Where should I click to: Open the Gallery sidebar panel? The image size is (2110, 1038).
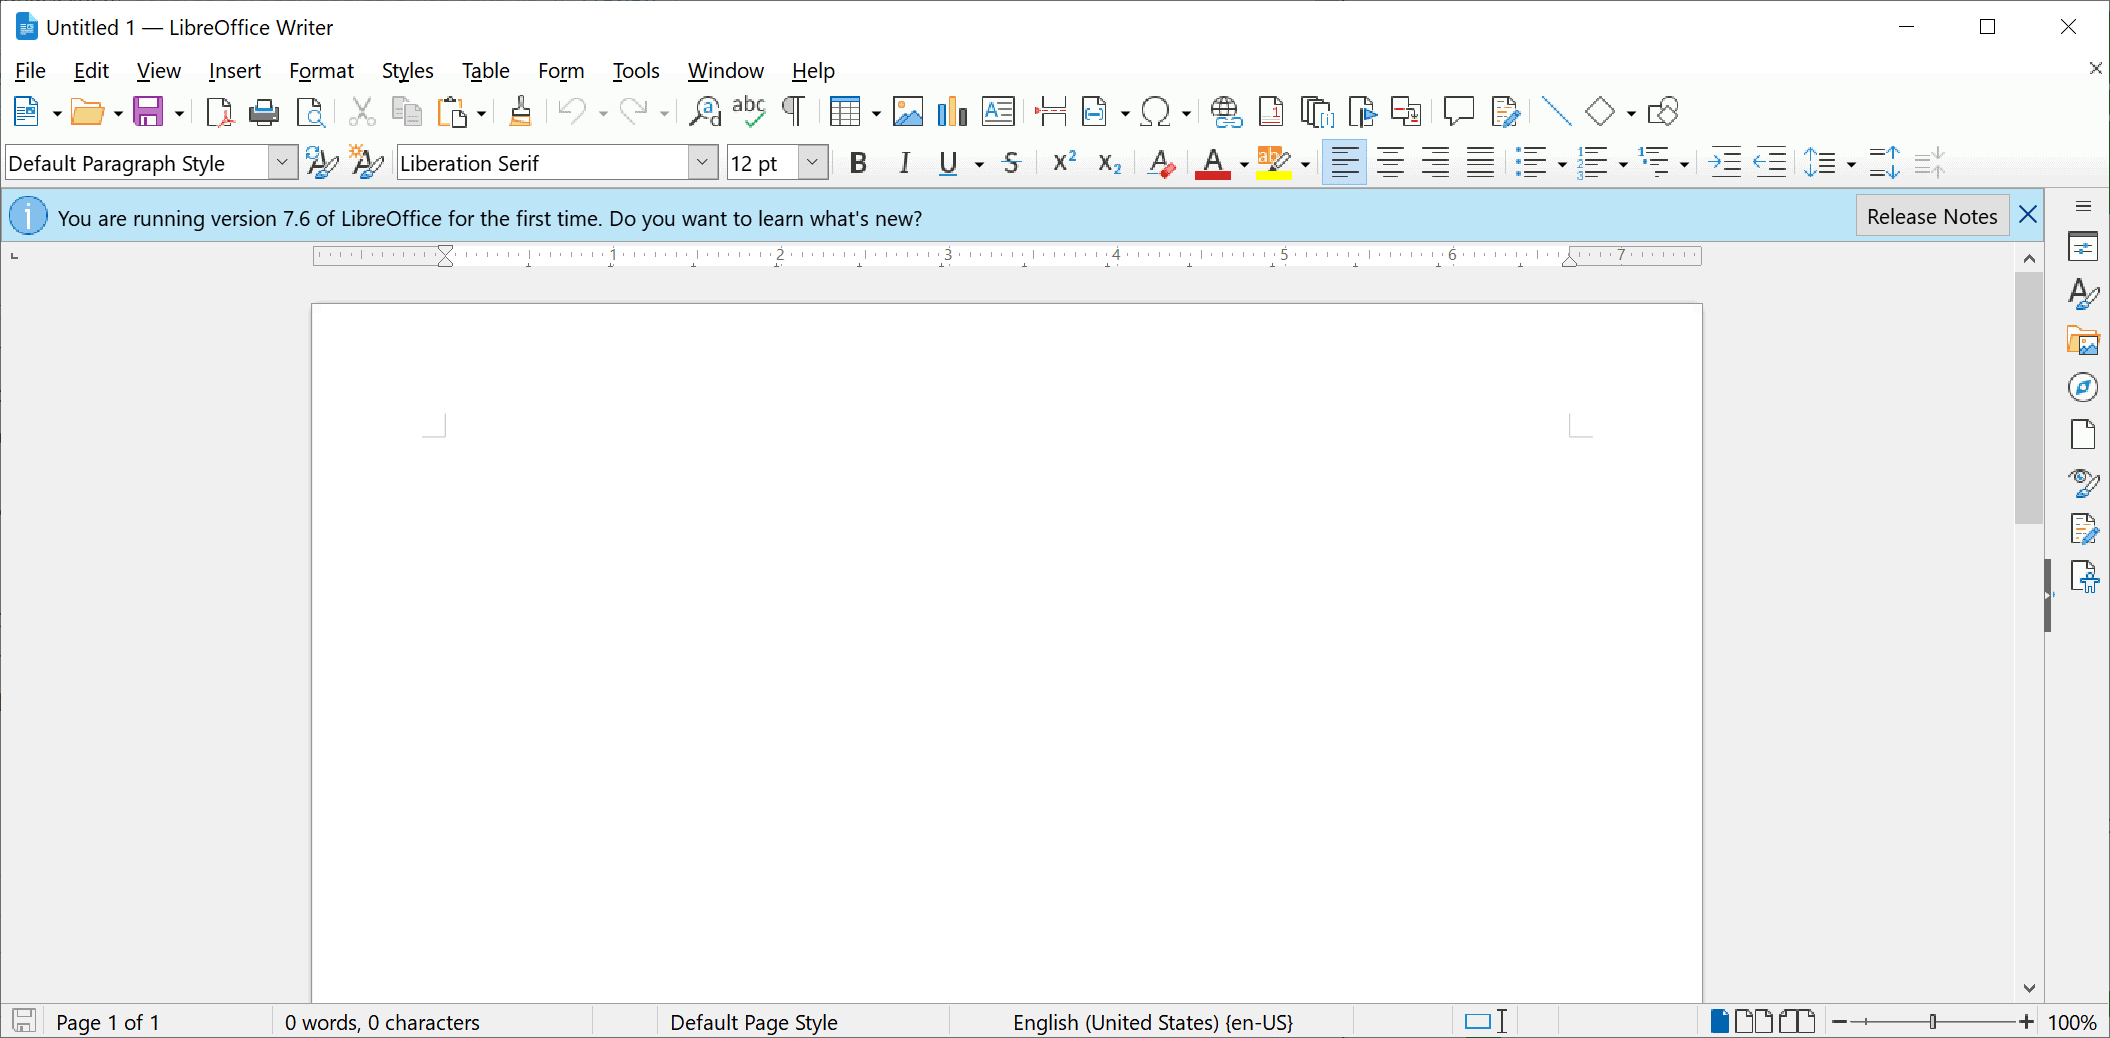pyautogui.click(x=2083, y=341)
